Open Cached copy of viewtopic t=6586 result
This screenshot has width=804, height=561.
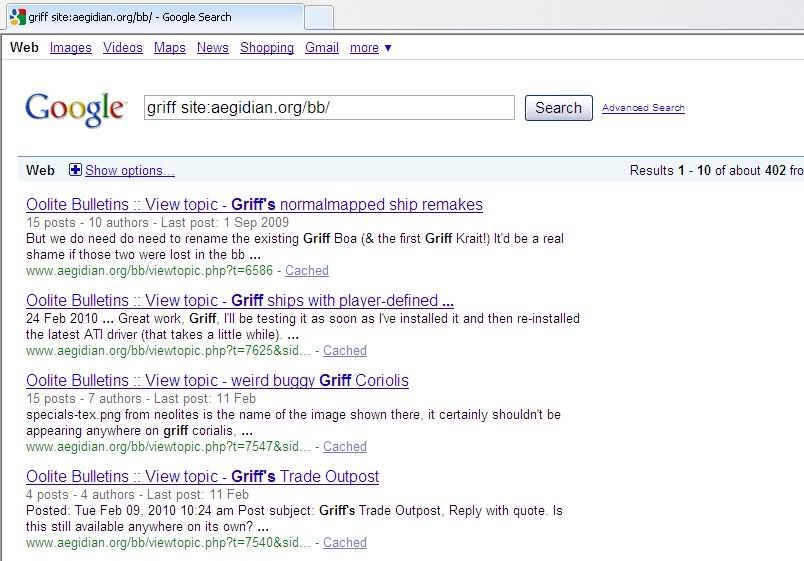[x=307, y=270]
